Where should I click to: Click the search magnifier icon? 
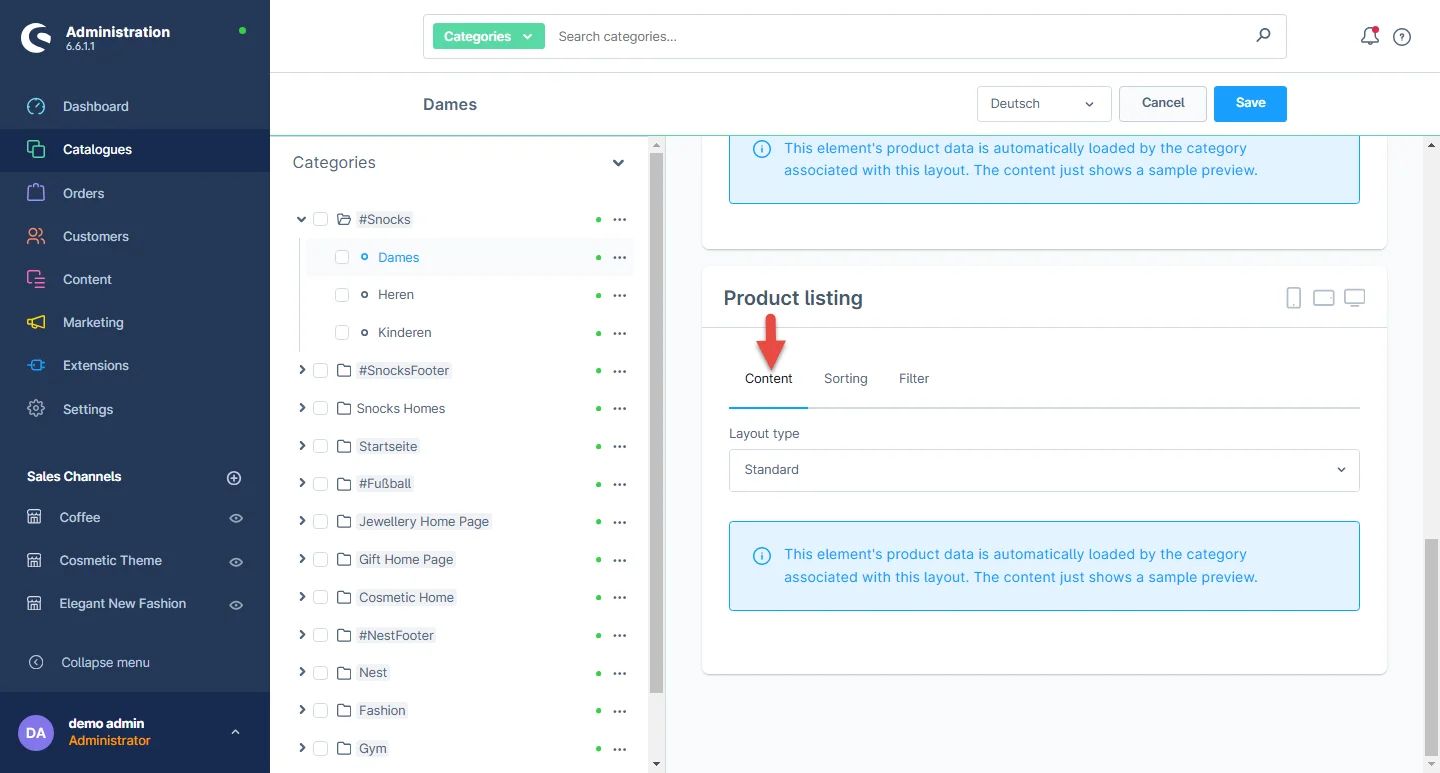click(x=1263, y=36)
